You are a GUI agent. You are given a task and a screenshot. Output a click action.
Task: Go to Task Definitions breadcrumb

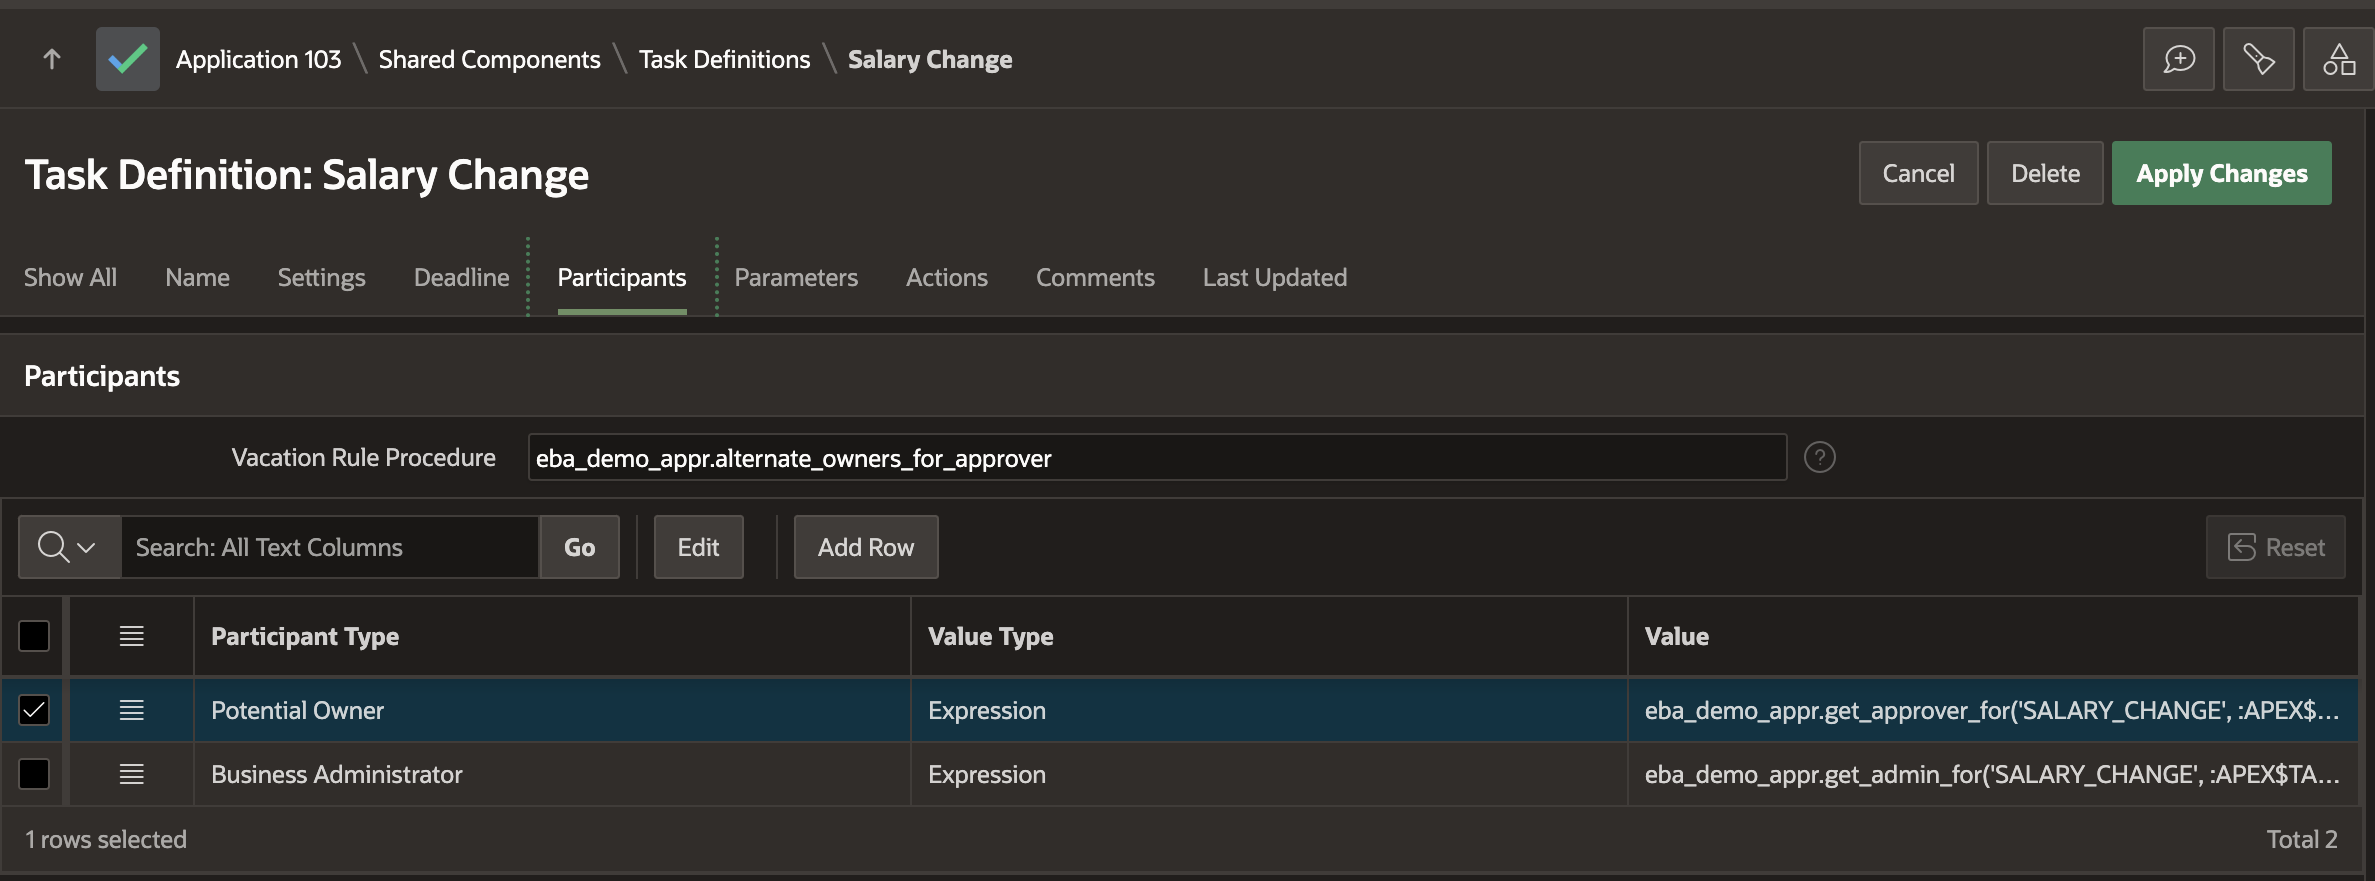point(724,59)
